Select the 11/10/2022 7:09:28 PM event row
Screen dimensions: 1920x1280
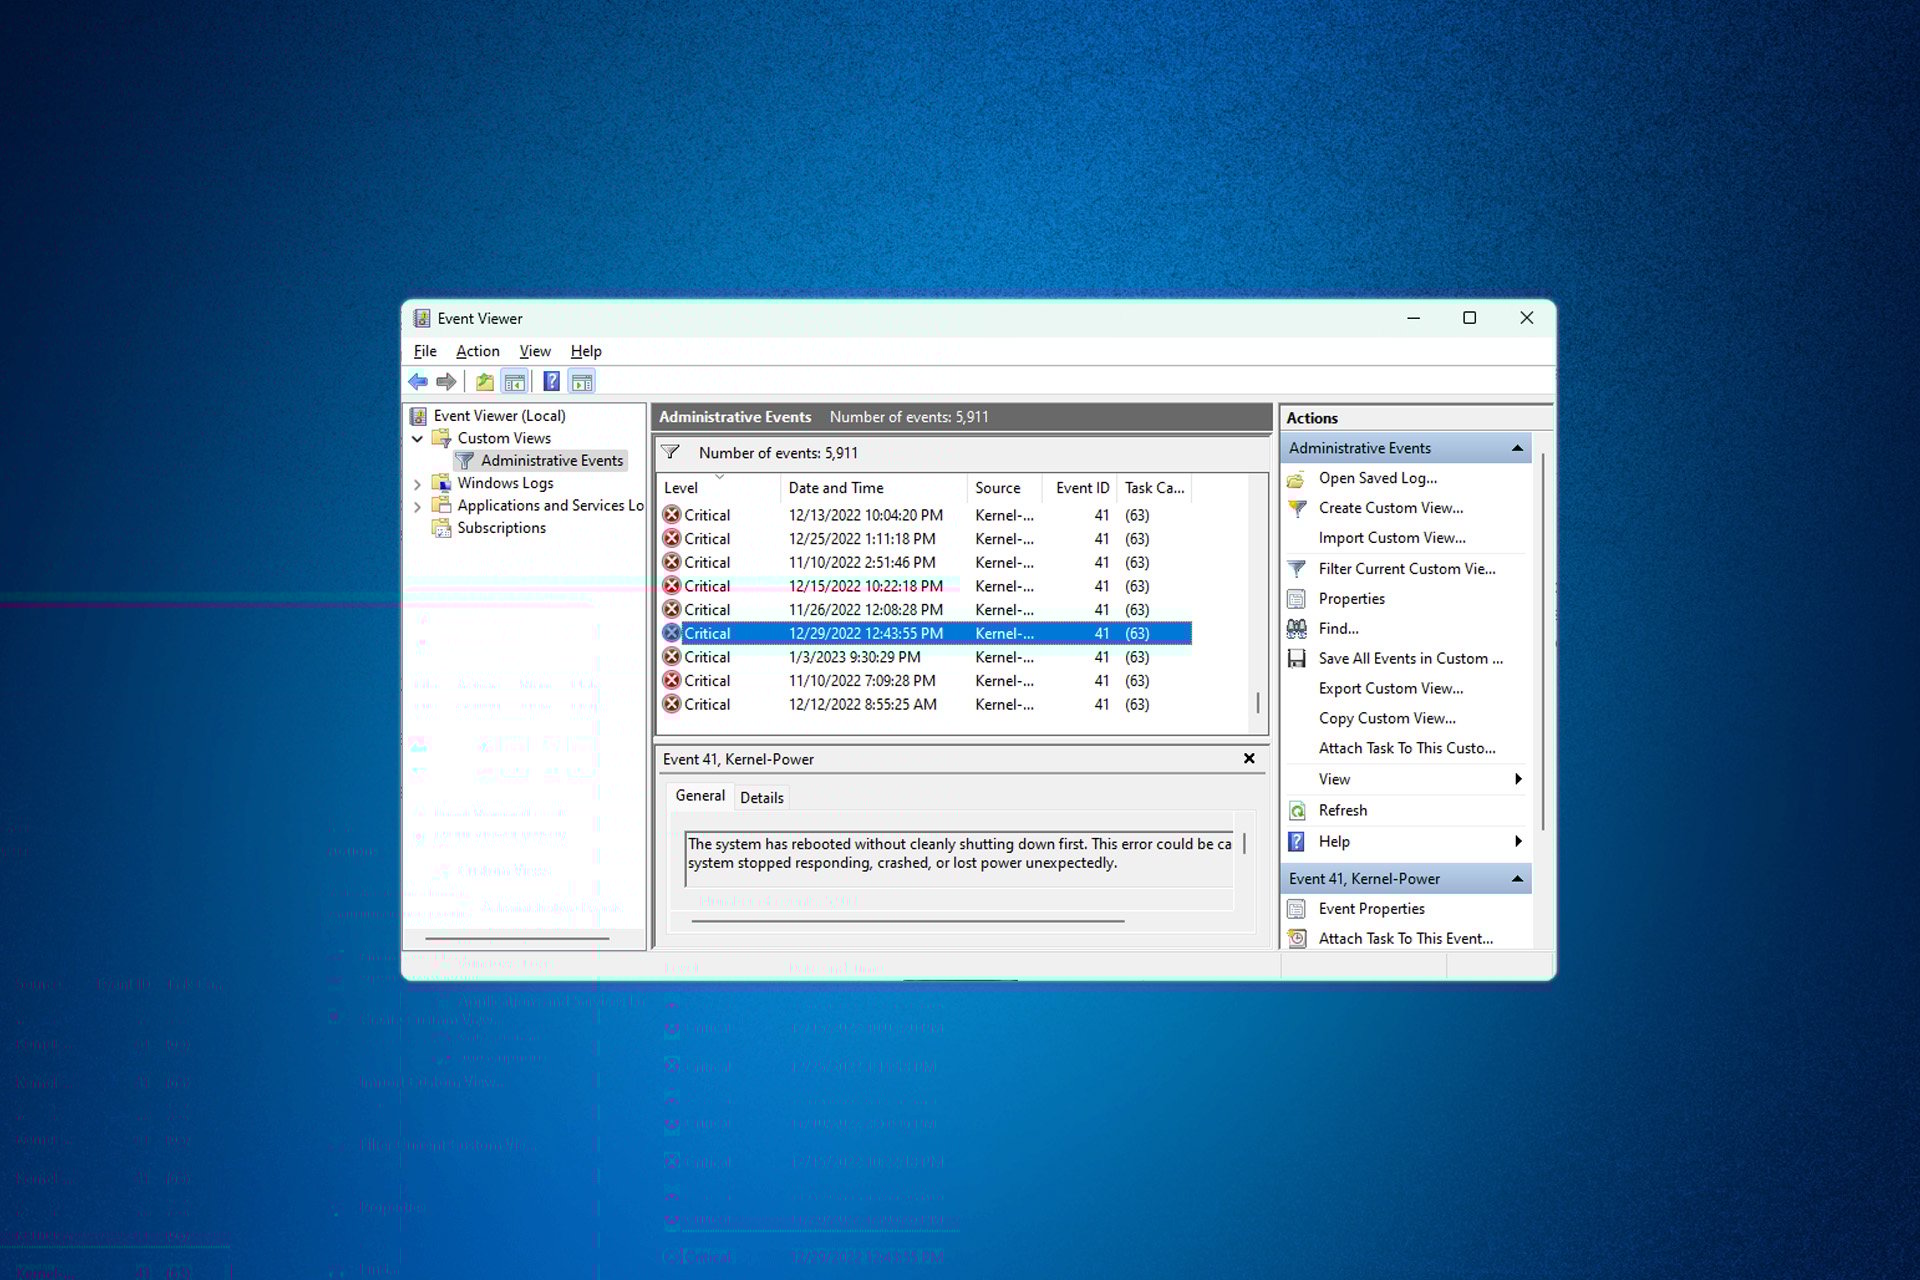[x=926, y=681]
